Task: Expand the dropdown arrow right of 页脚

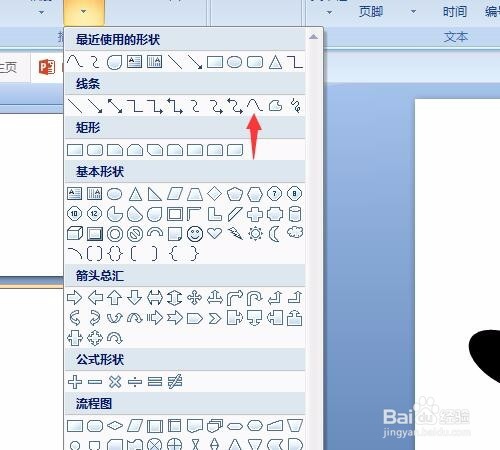Action: [413, 12]
